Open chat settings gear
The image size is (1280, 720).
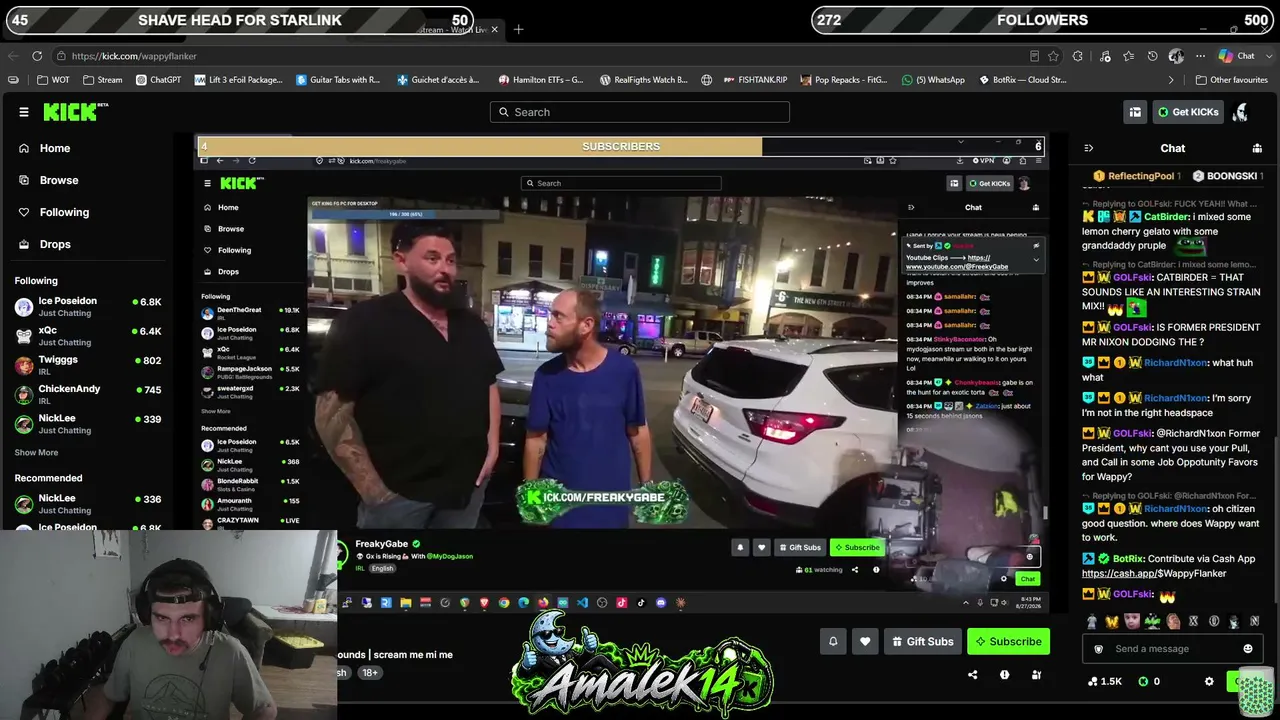coord(1209,681)
